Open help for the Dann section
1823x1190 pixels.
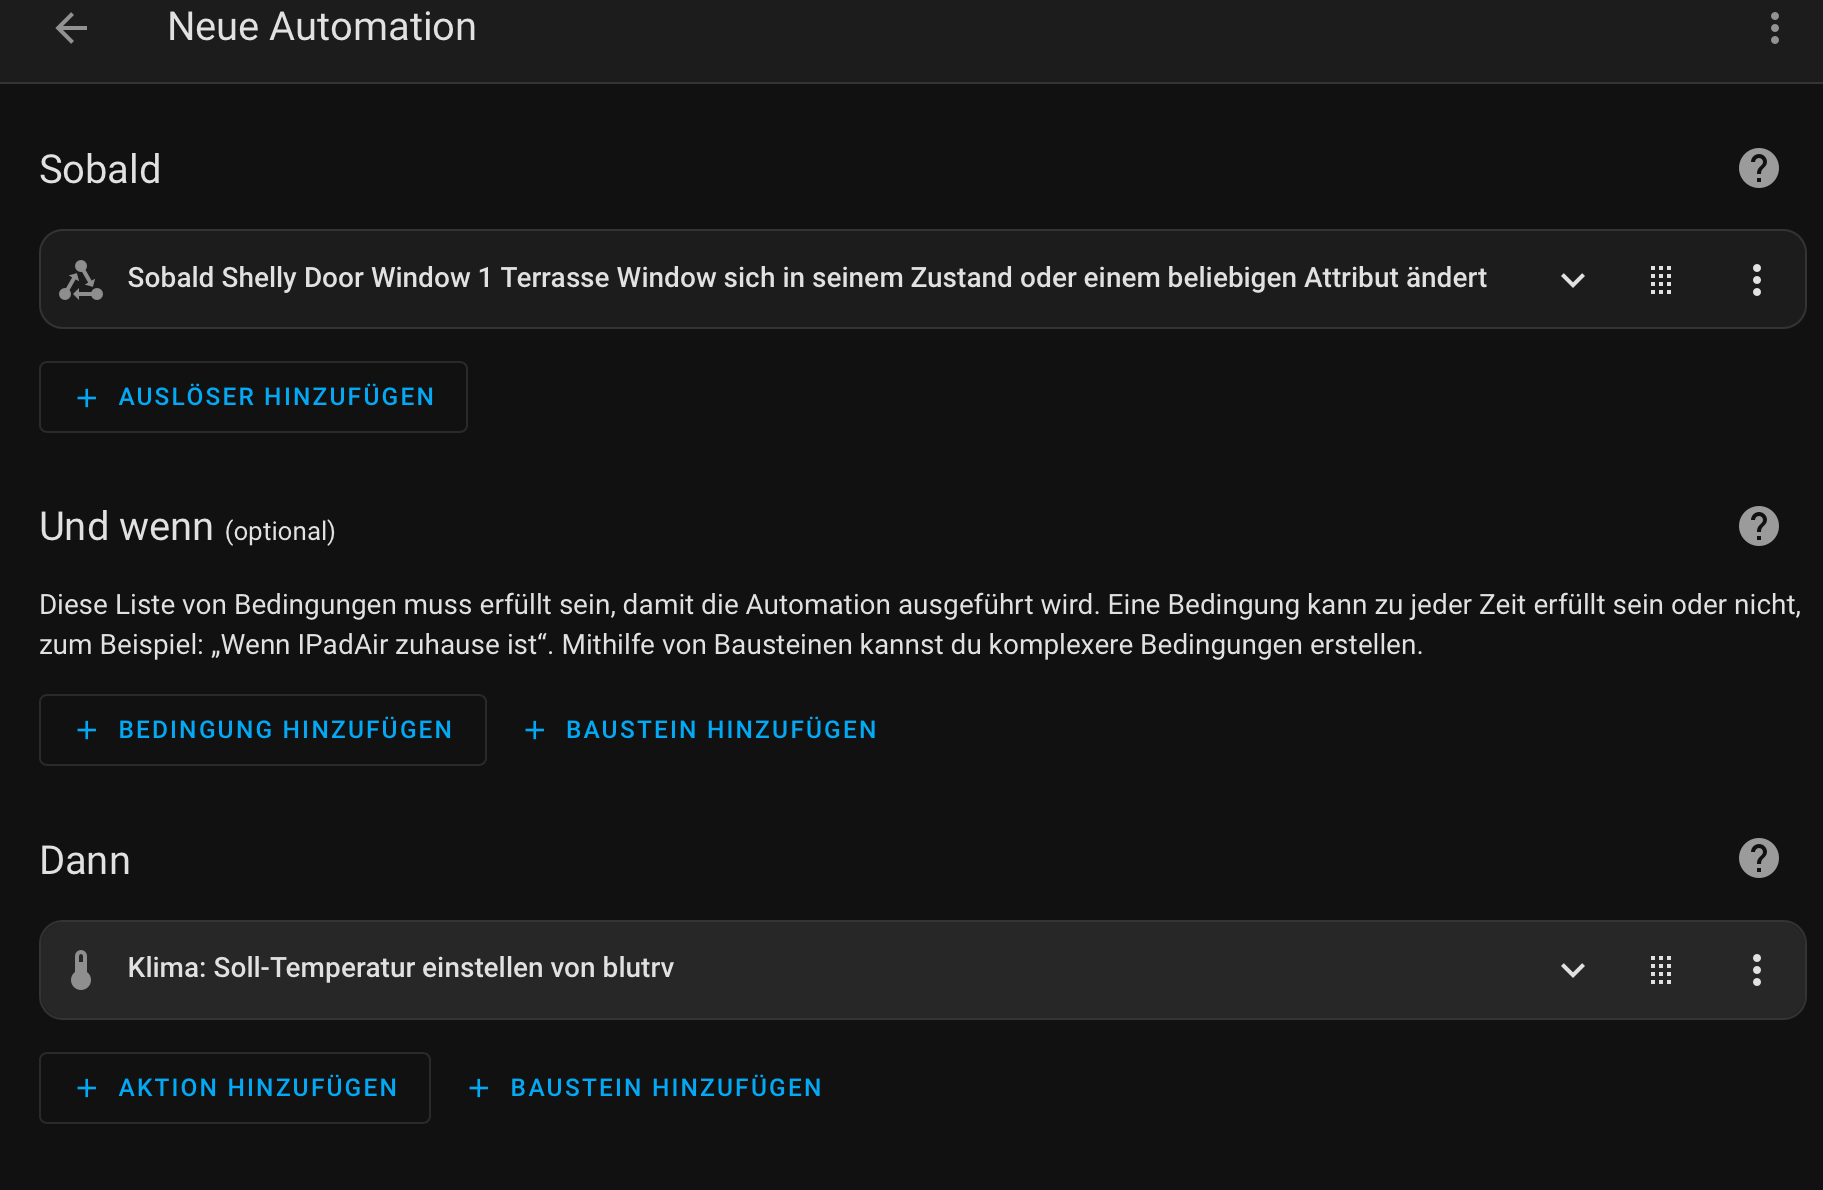1758,858
